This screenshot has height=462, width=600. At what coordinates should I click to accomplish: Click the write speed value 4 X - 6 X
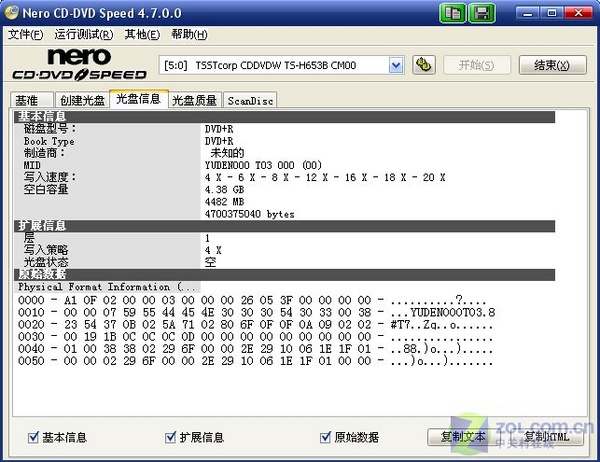click(x=325, y=177)
